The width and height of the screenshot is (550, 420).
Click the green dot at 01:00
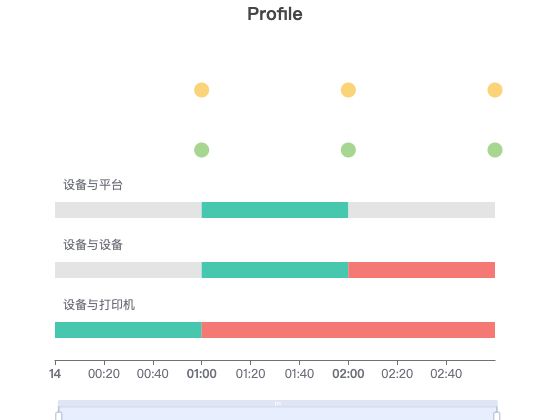tap(202, 150)
